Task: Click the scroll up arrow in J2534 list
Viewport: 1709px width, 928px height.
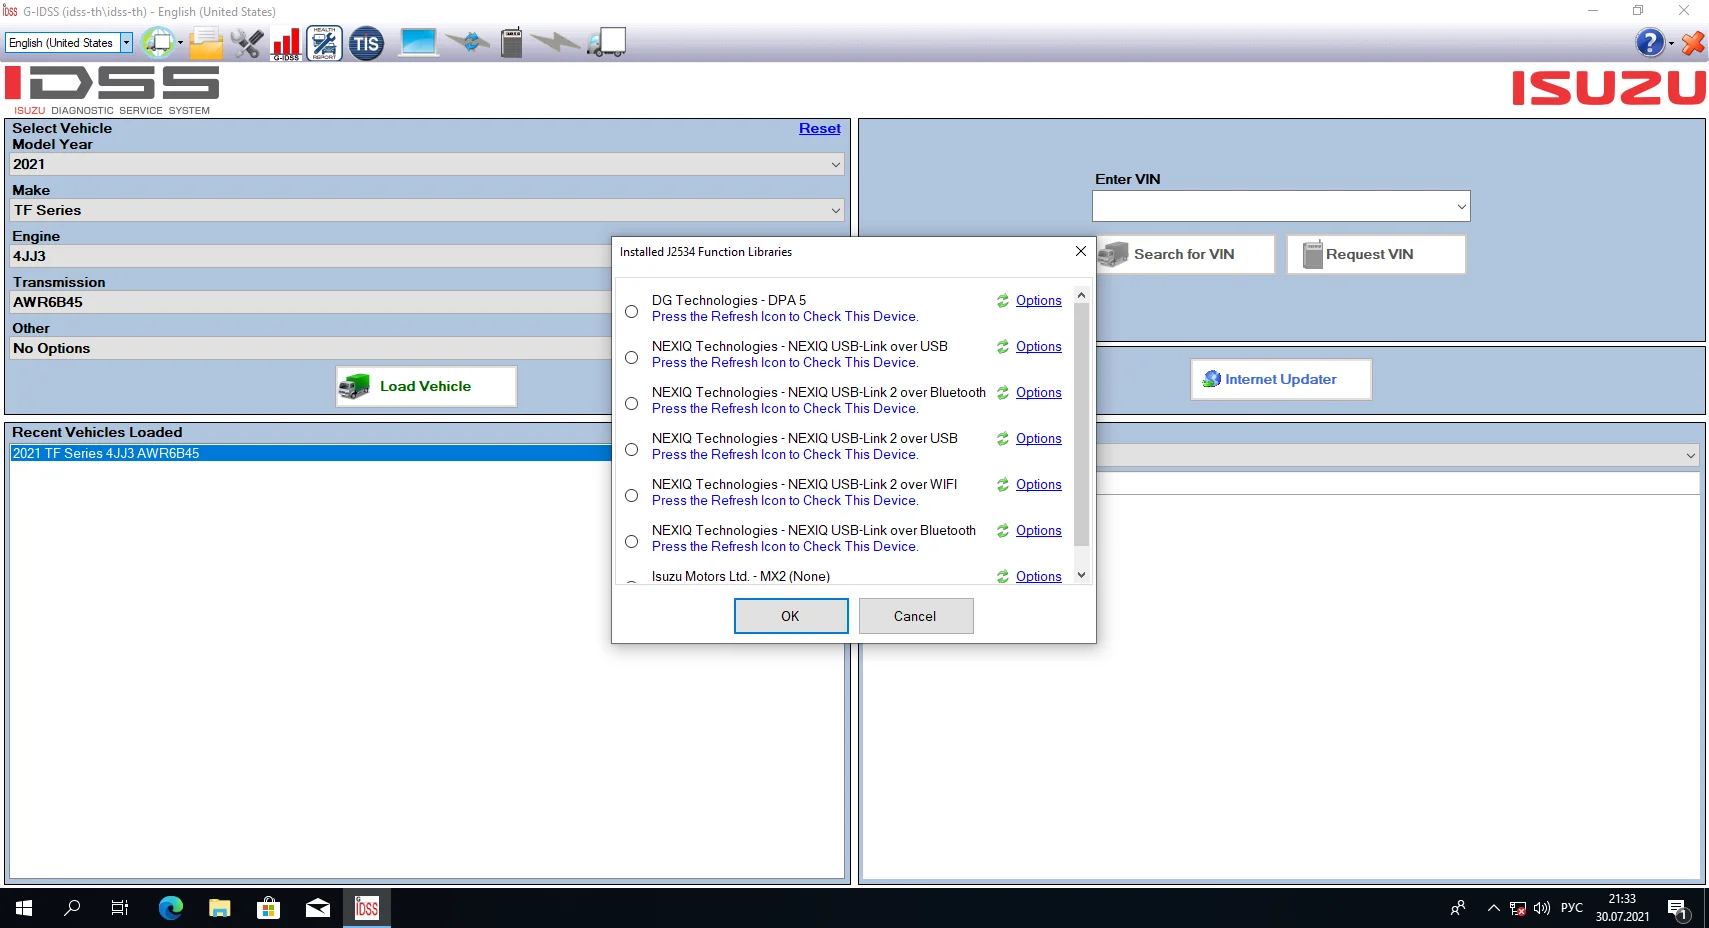Action: tap(1081, 296)
